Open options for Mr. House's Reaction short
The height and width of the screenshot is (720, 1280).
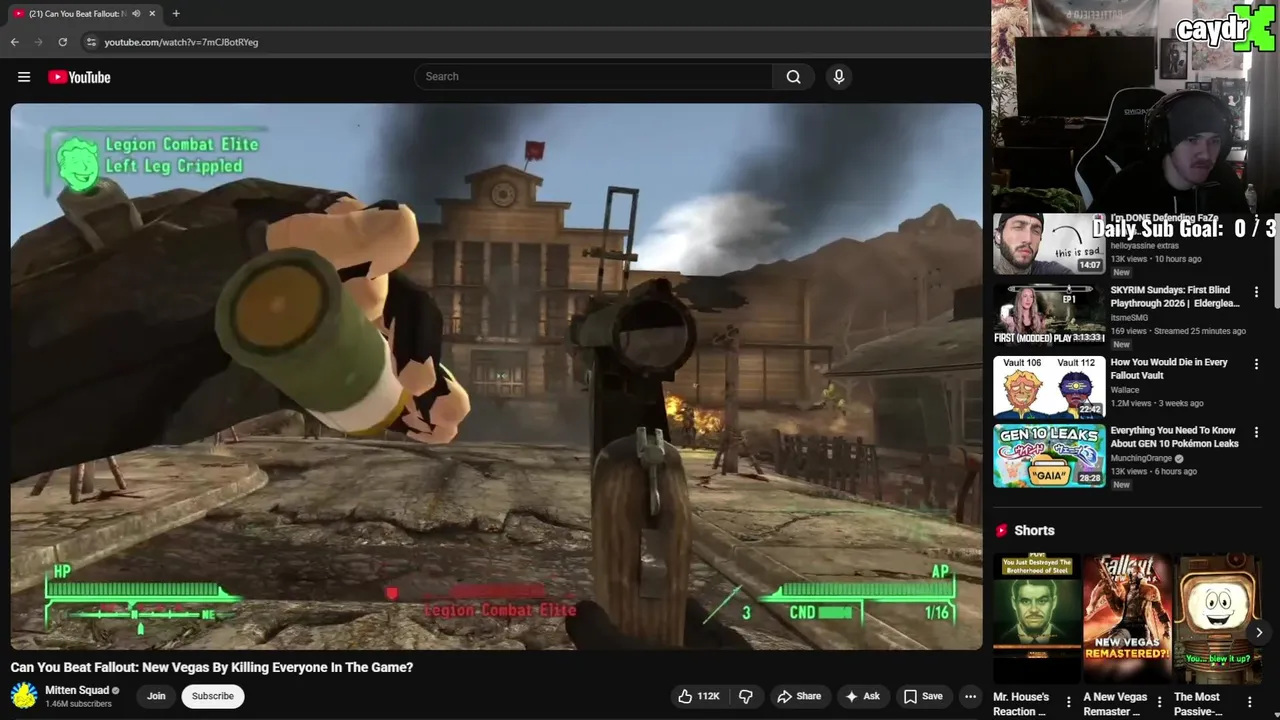pos(1068,702)
